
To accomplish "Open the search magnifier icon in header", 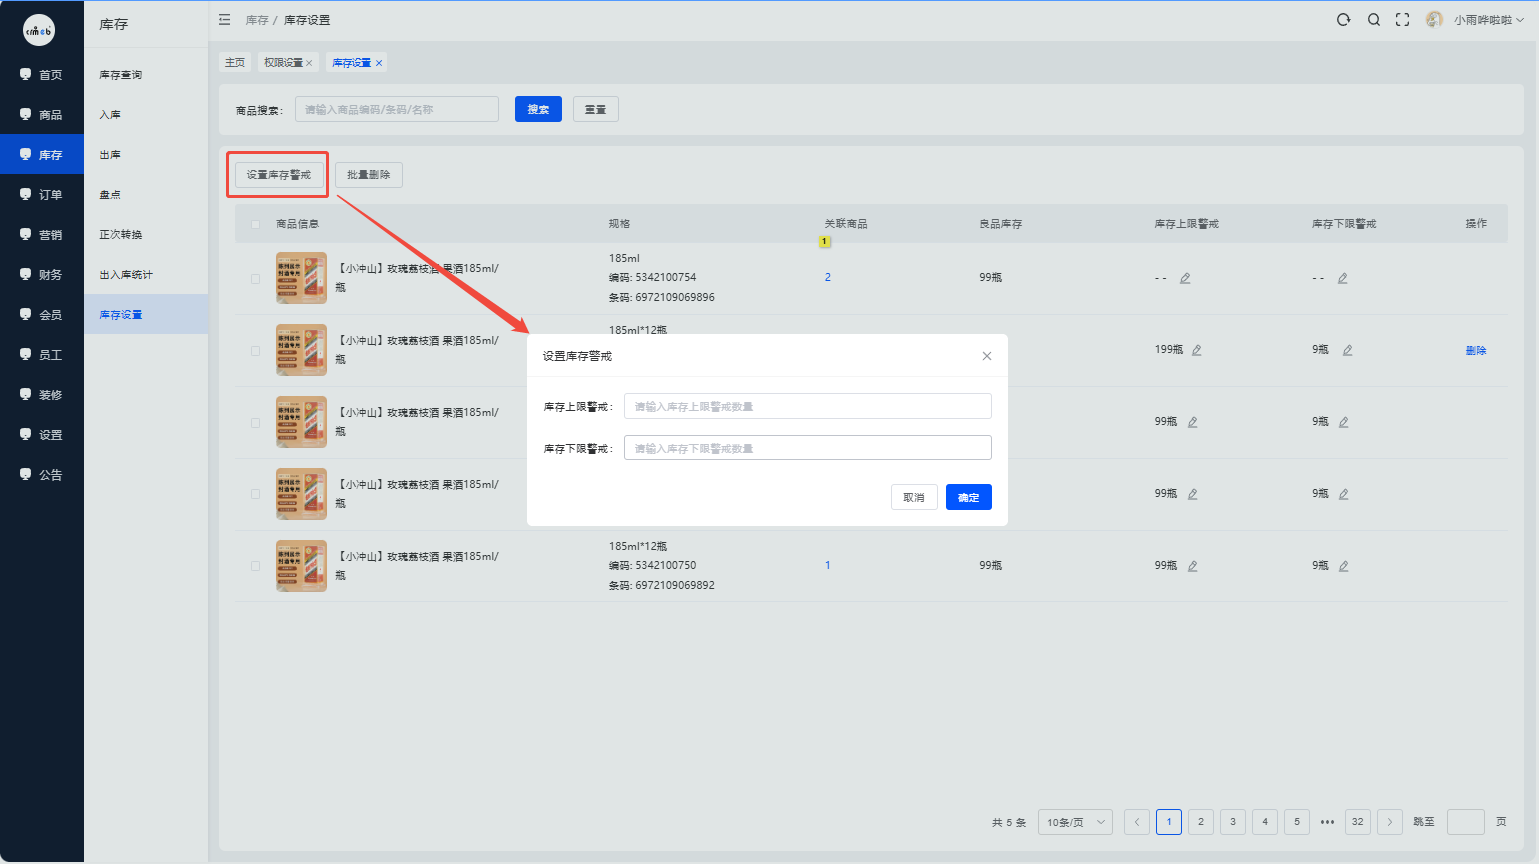I will point(1374,20).
